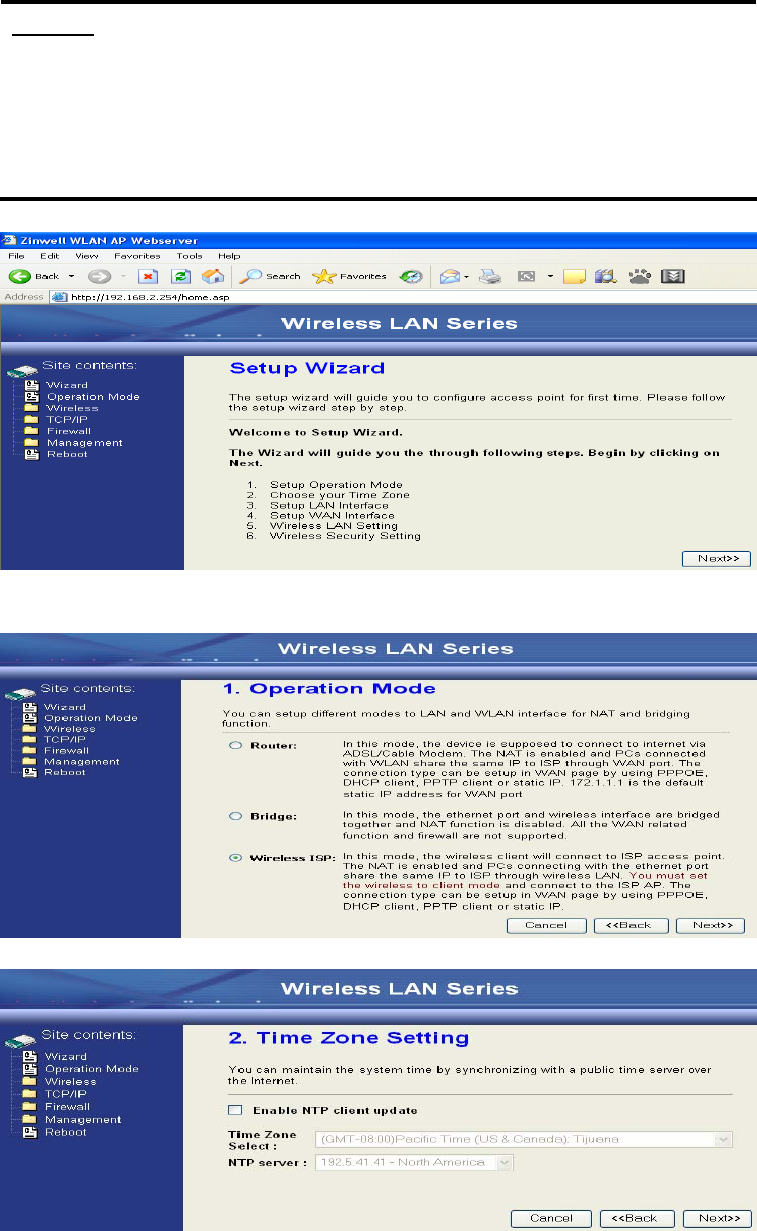757x1231 pixels.
Task: Click Operation Mode icon in Setup Wizard sidebar
Action: (32, 397)
